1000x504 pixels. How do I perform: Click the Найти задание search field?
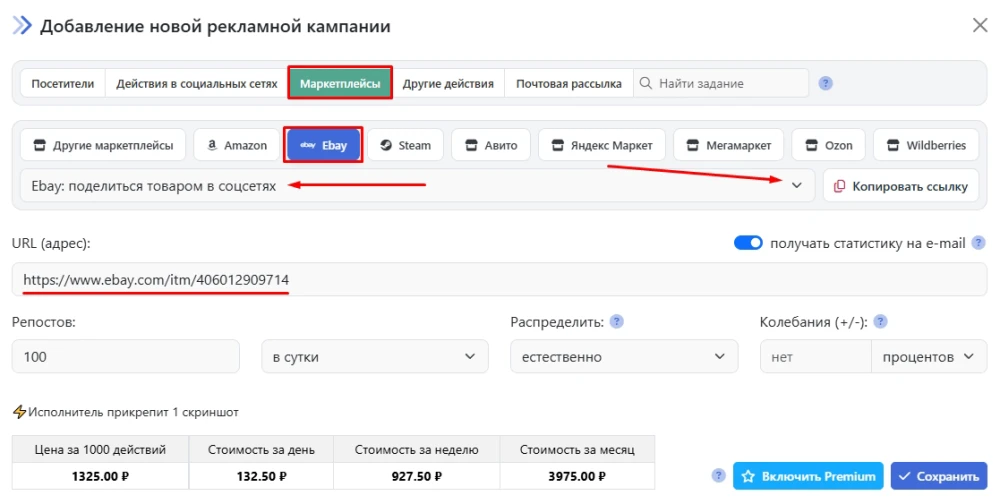pos(721,84)
